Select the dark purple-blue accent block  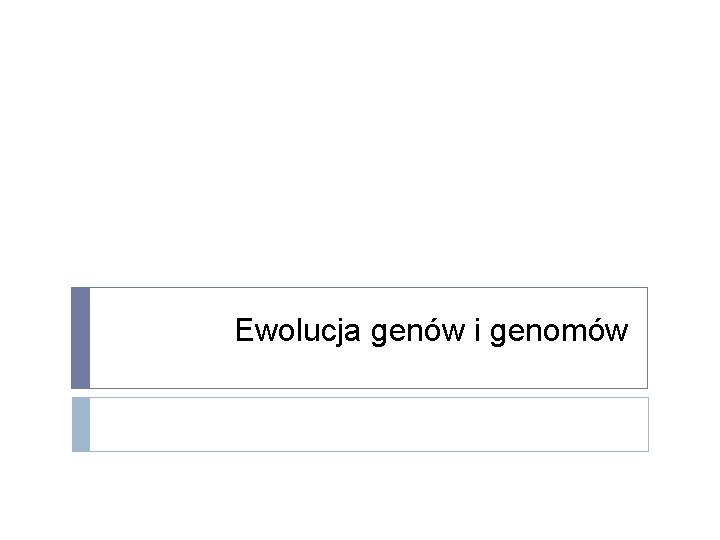(80, 338)
